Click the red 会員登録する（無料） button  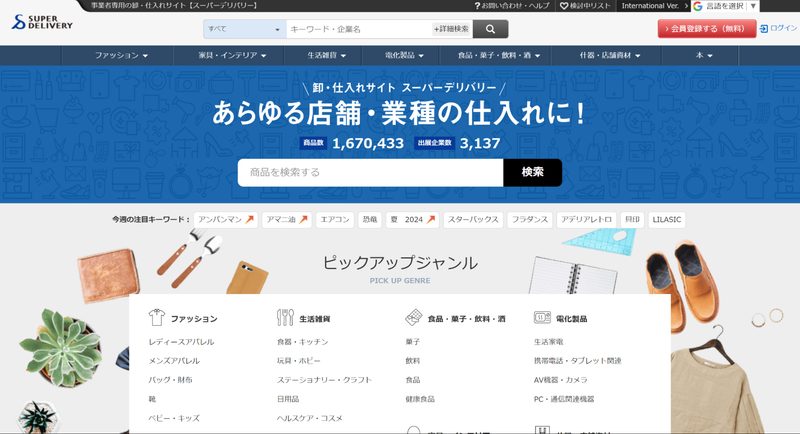pos(707,29)
